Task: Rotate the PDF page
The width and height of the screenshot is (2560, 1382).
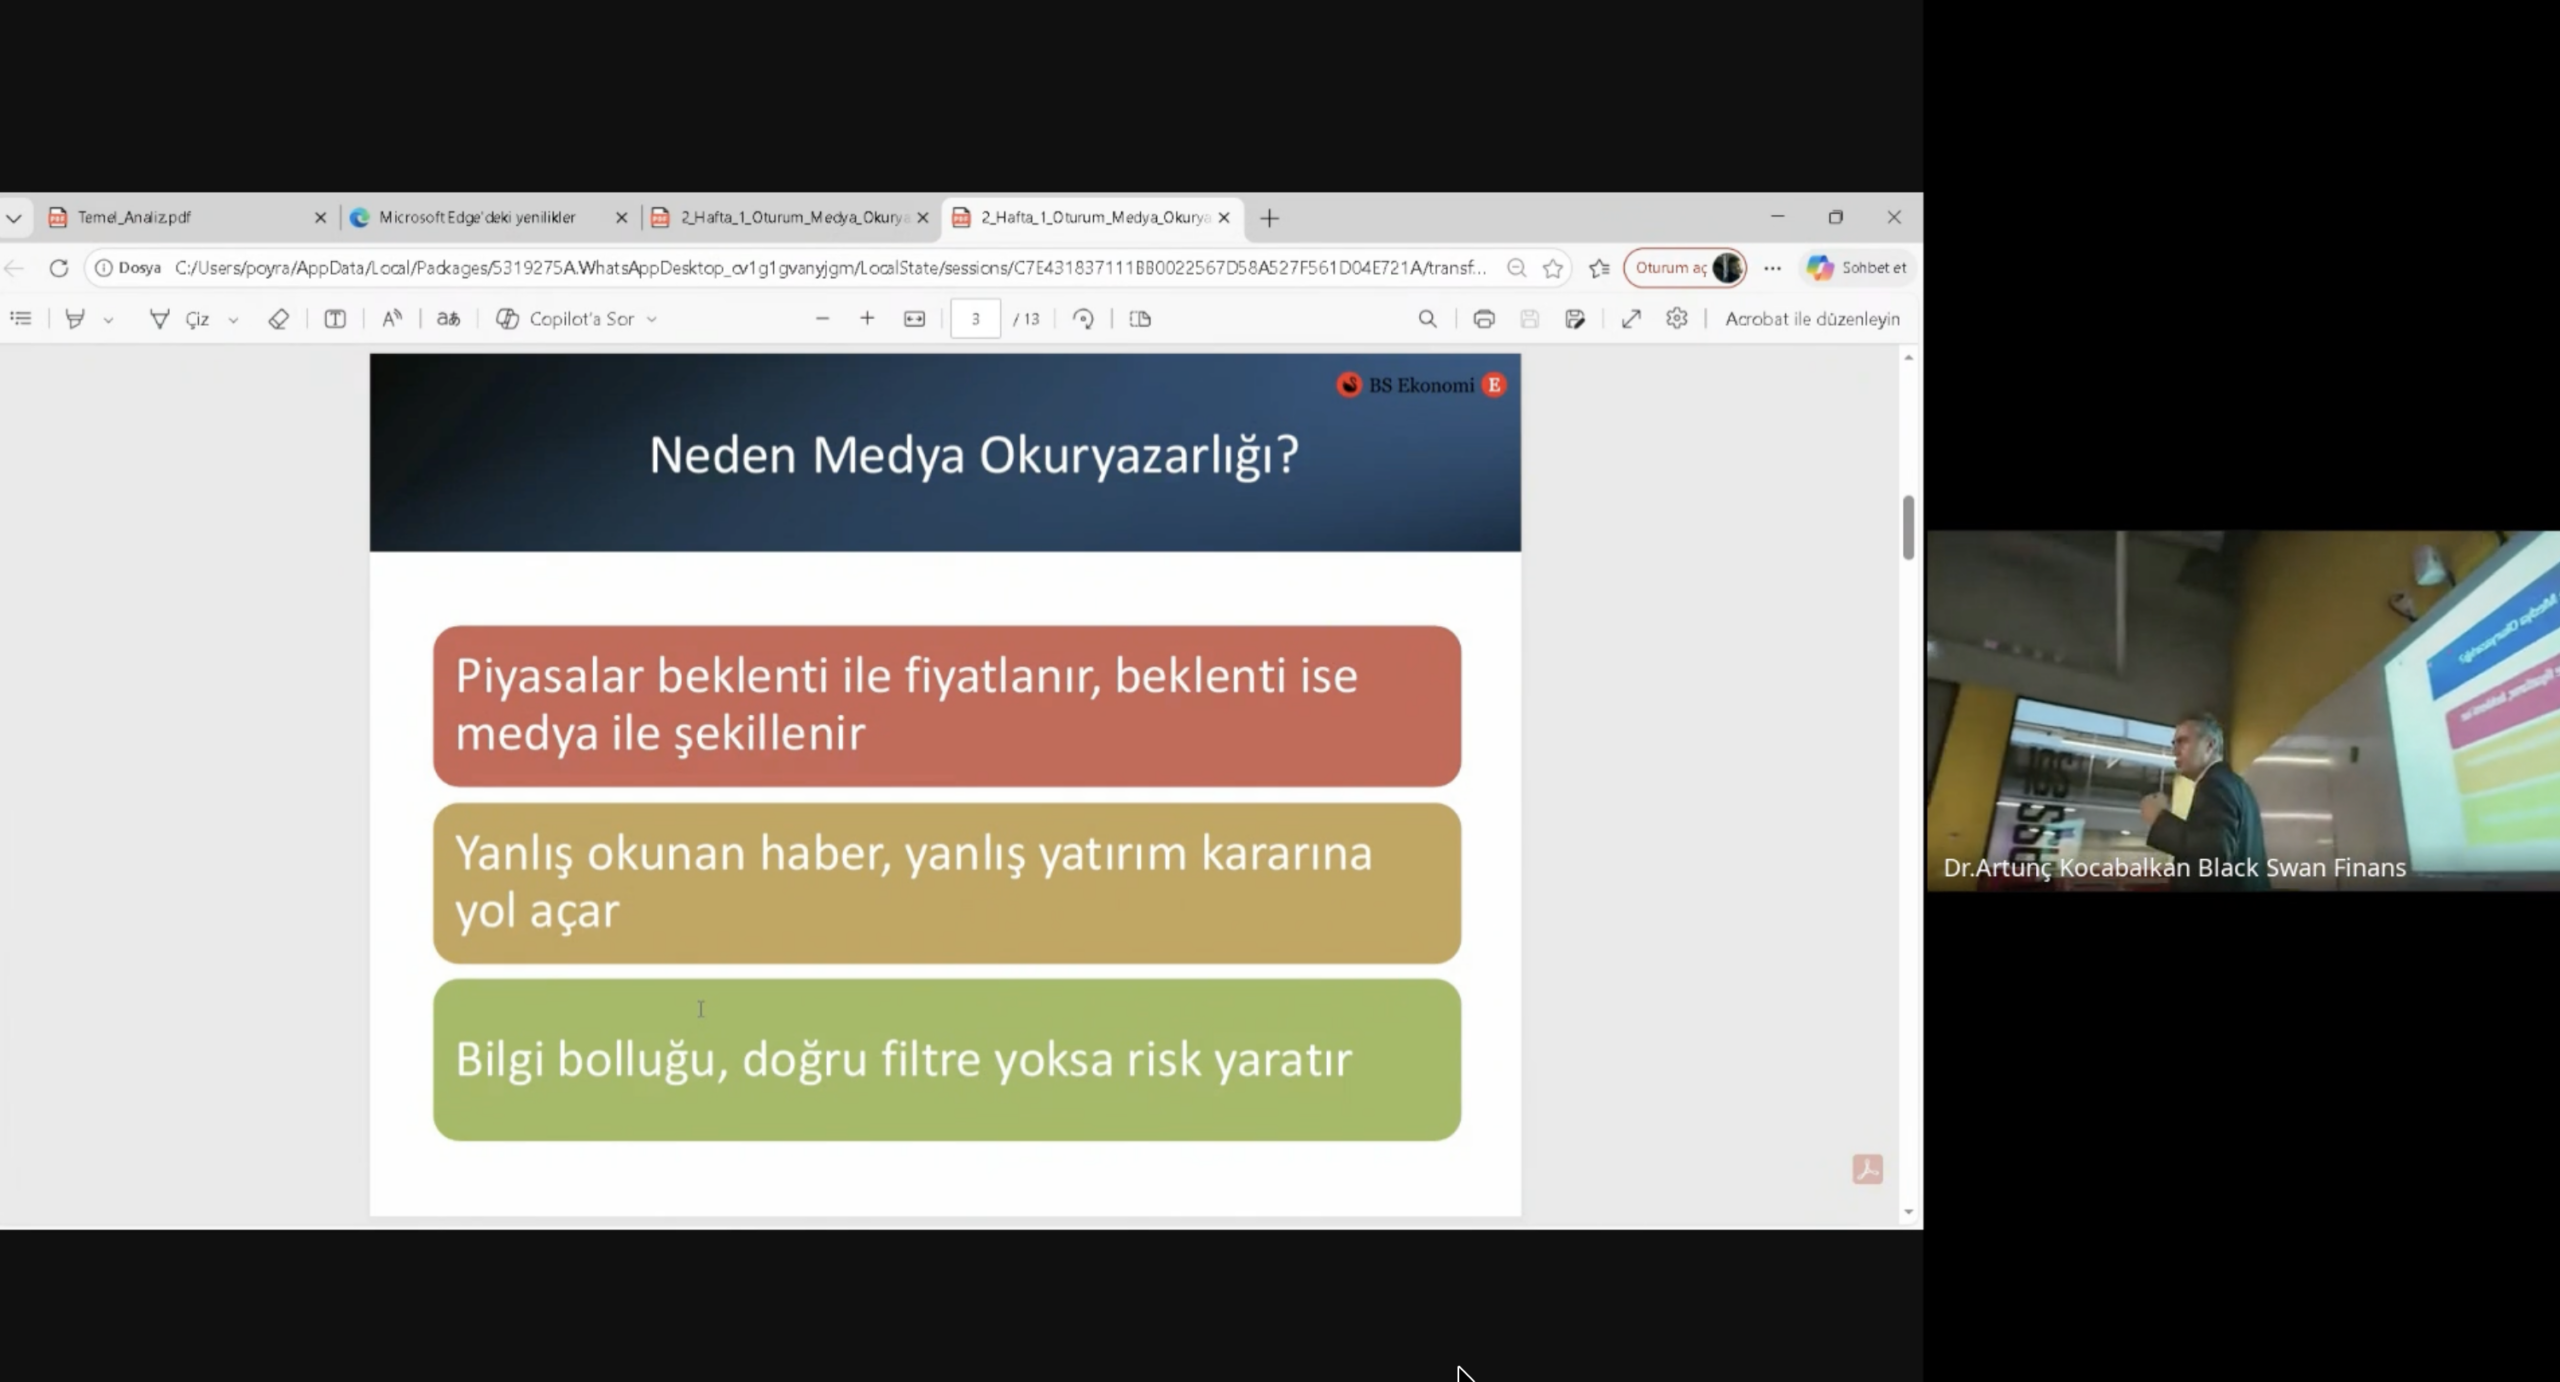Action: point(1083,319)
